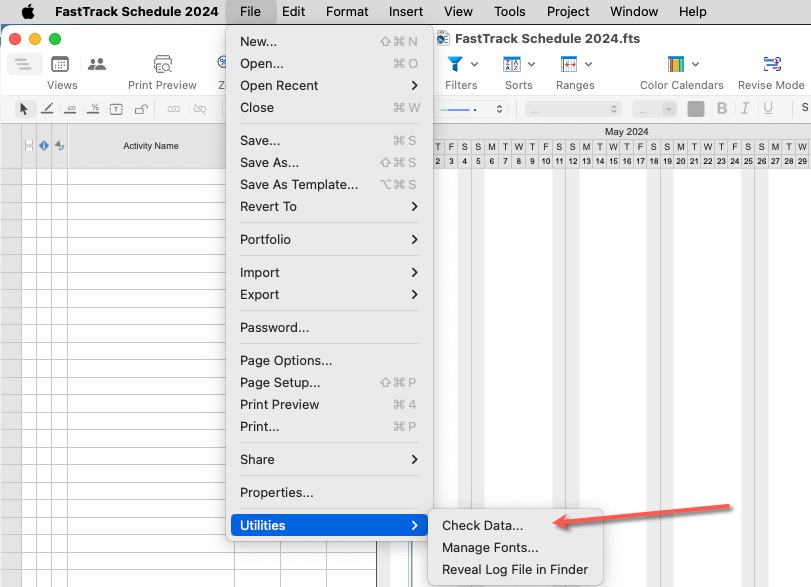Open the resource view (people icon)
The height and width of the screenshot is (587, 811).
point(97,64)
